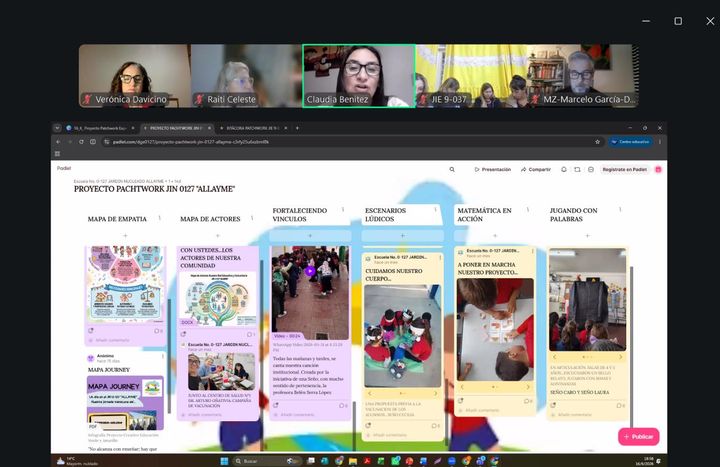This screenshot has height=467, width=720.
Task: Add a post under MATEMÁTICA EN ACCIÓN
Action: point(495,236)
